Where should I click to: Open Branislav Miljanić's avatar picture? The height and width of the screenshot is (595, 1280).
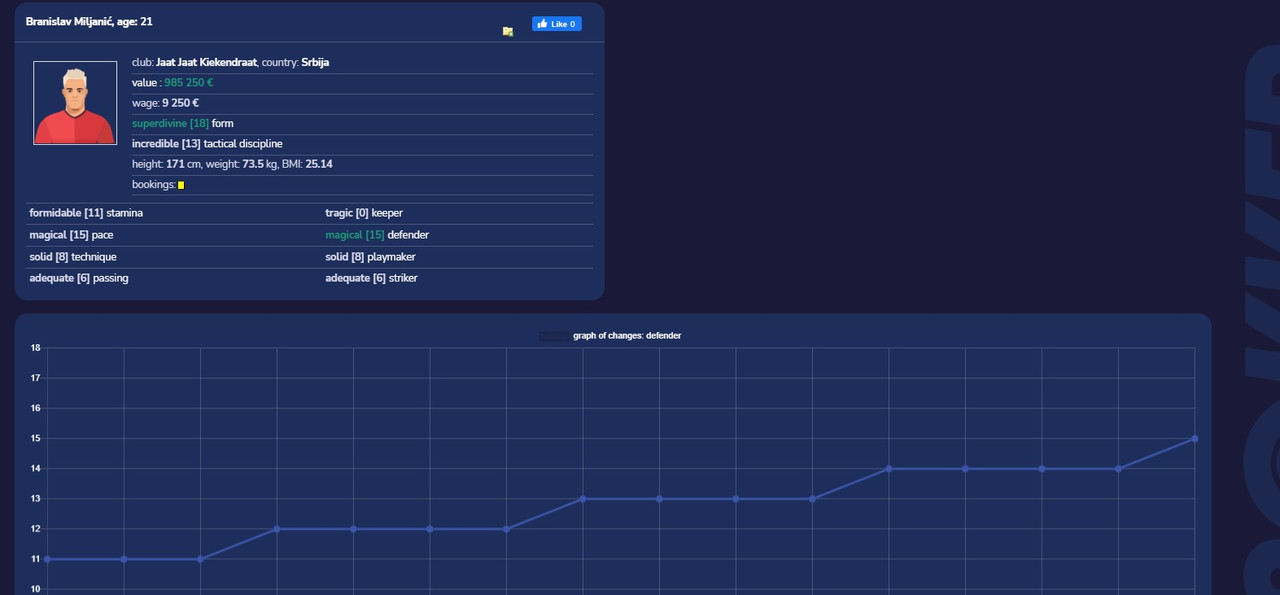(75, 103)
